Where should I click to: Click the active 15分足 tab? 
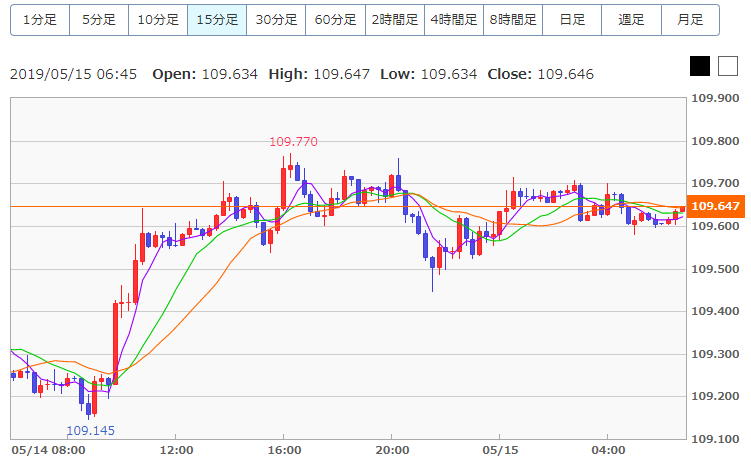(x=217, y=20)
